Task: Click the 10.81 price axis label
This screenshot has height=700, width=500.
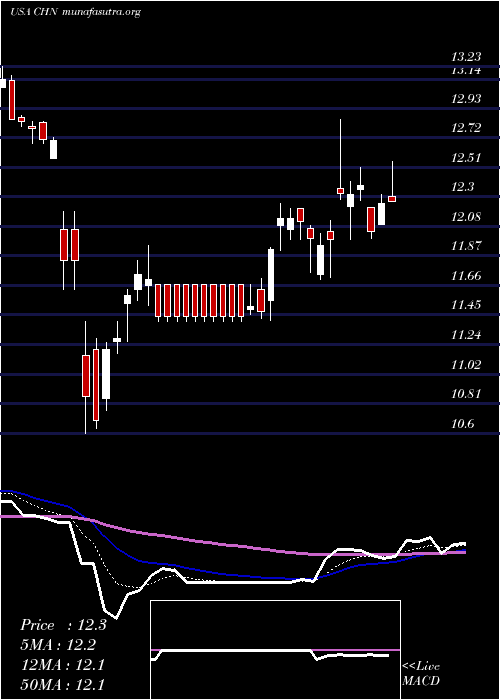Action: click(466, 394)
